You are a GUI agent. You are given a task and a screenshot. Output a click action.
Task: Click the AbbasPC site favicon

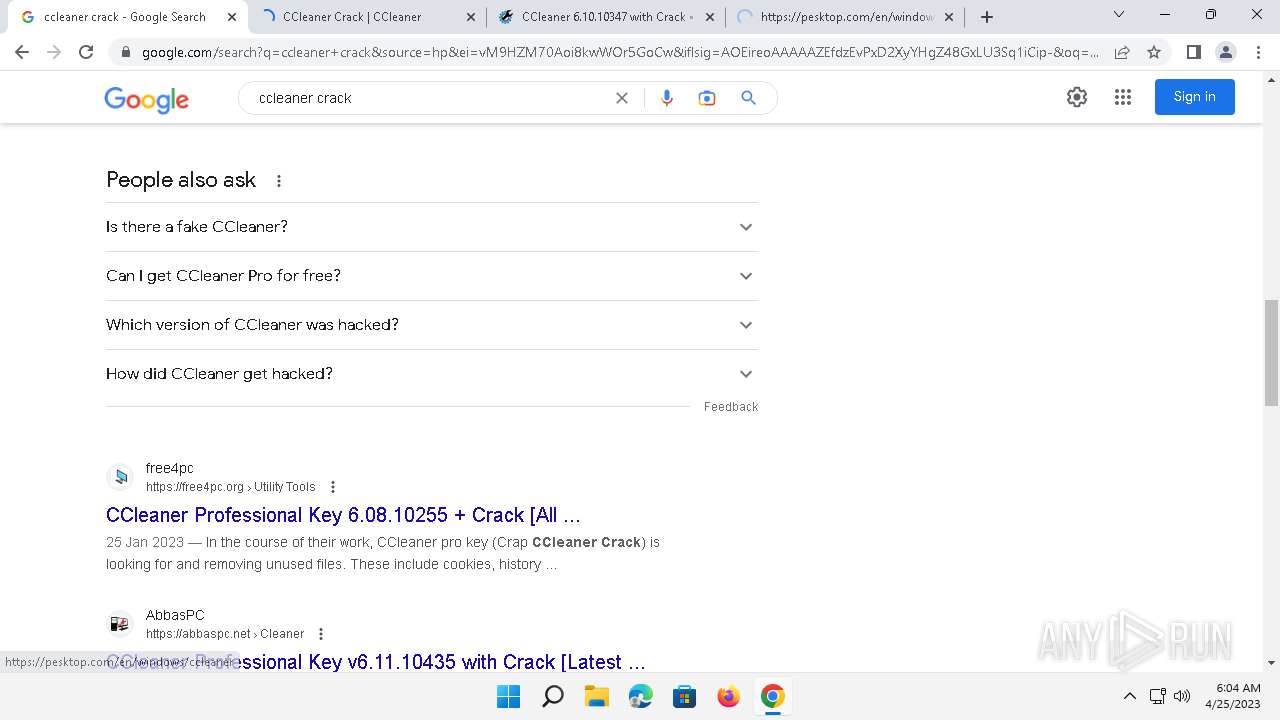click(120, 624)
